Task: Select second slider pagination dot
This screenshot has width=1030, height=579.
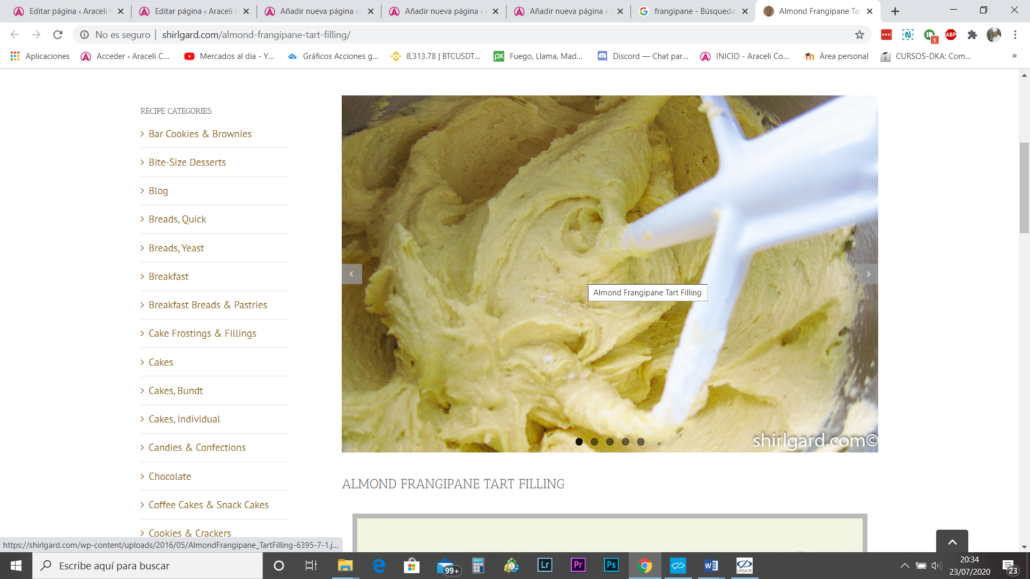Action: [594, 442]
